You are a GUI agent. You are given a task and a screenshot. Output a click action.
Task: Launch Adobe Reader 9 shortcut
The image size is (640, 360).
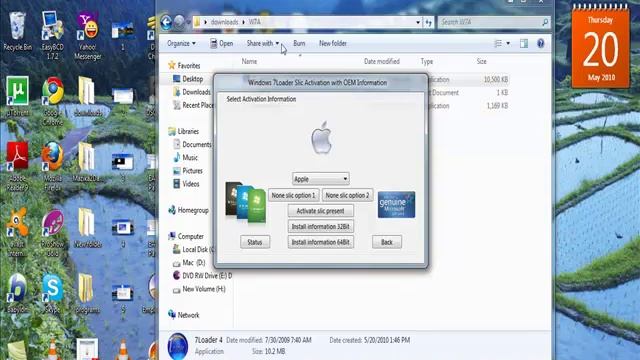pos(17,166)
